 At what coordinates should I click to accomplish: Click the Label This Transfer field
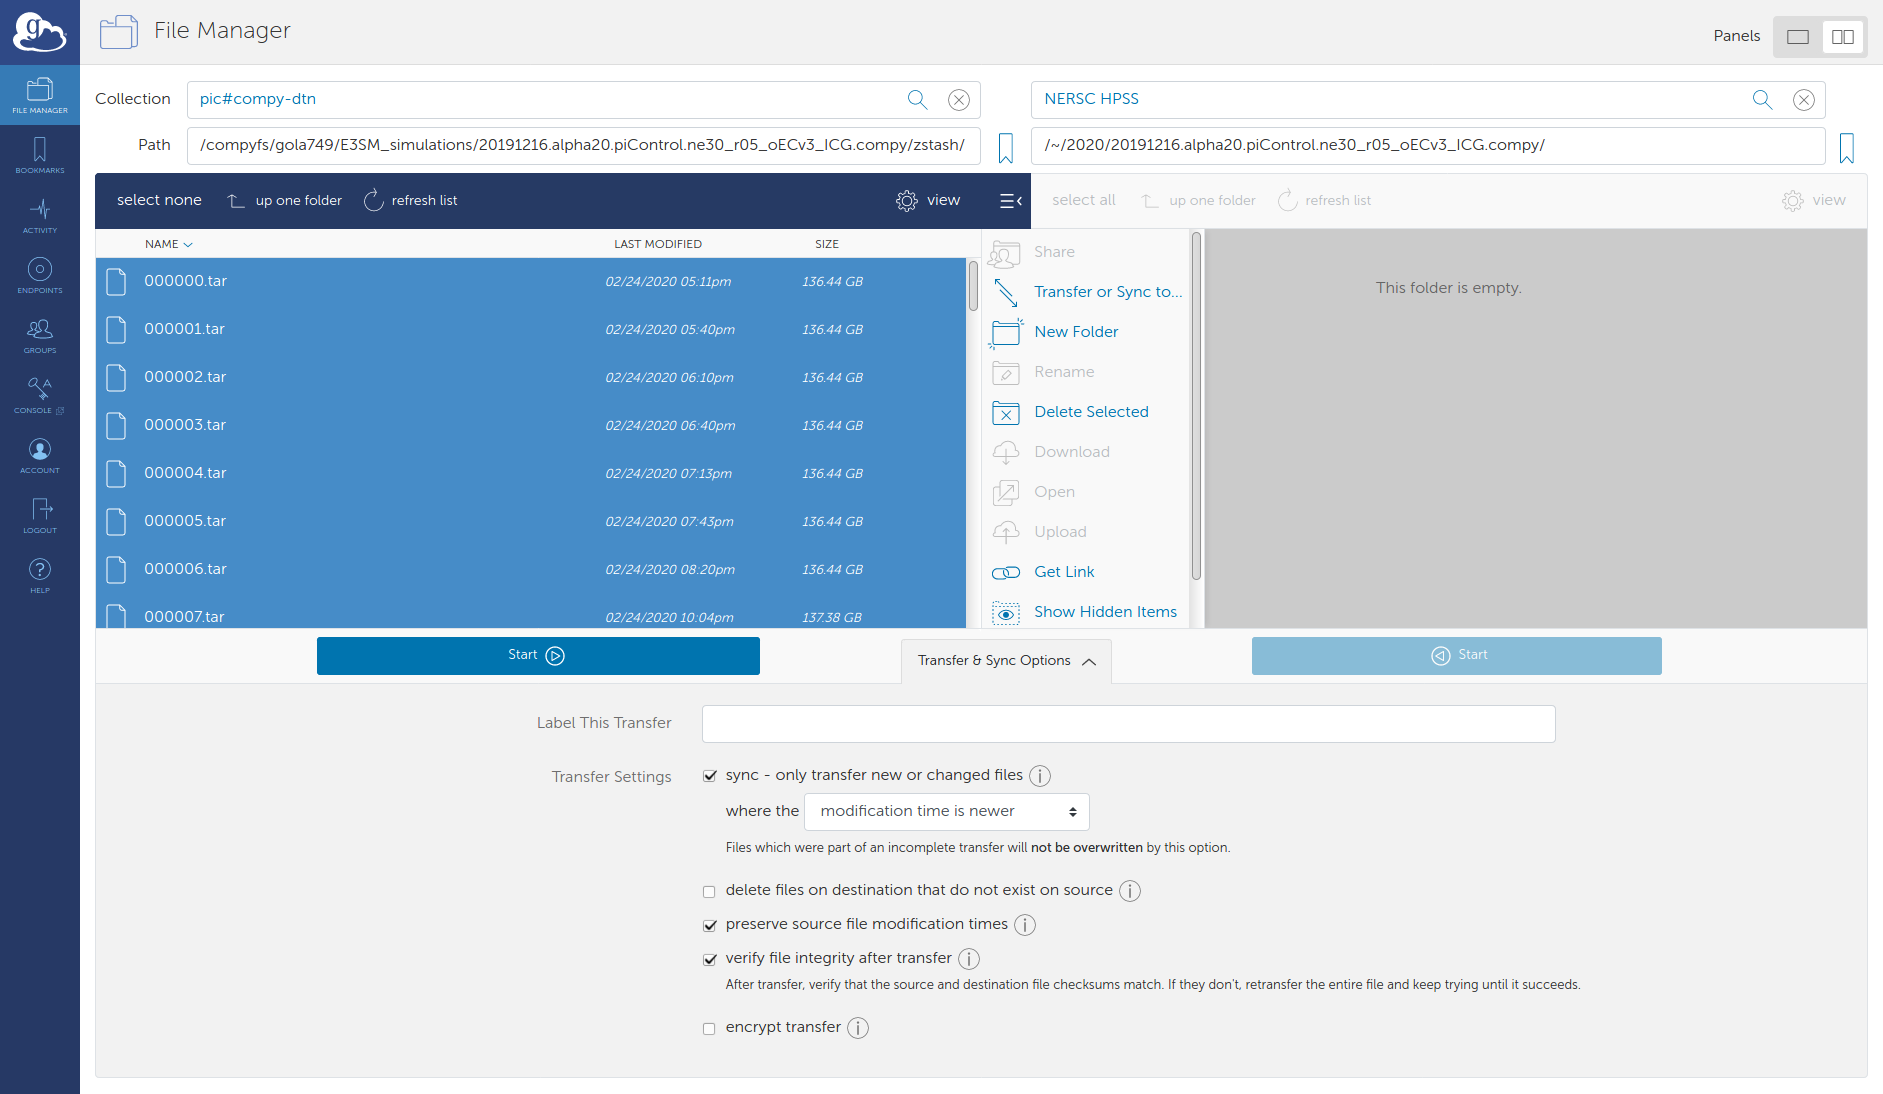tap(1128, 724)
